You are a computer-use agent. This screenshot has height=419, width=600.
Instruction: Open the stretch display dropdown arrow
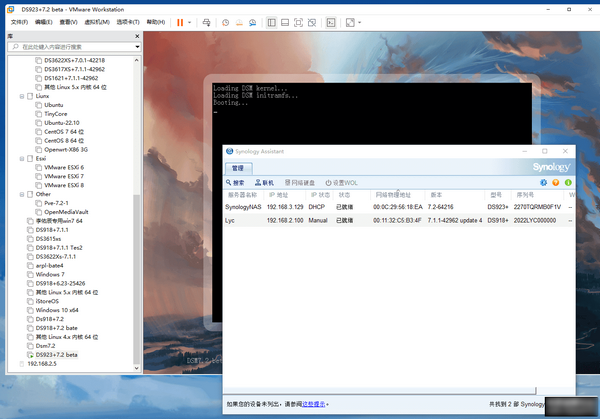[x=359, y=23]
